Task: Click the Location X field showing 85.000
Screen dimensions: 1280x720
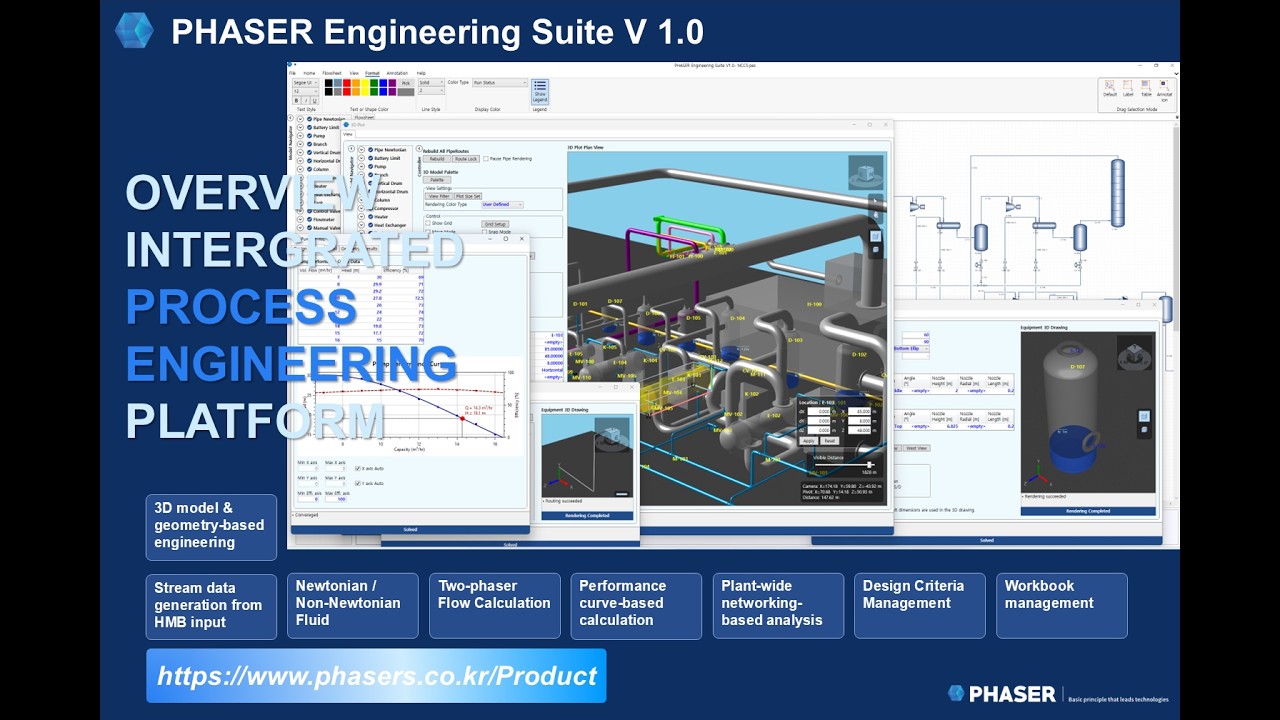Action: tap(859, 411)
